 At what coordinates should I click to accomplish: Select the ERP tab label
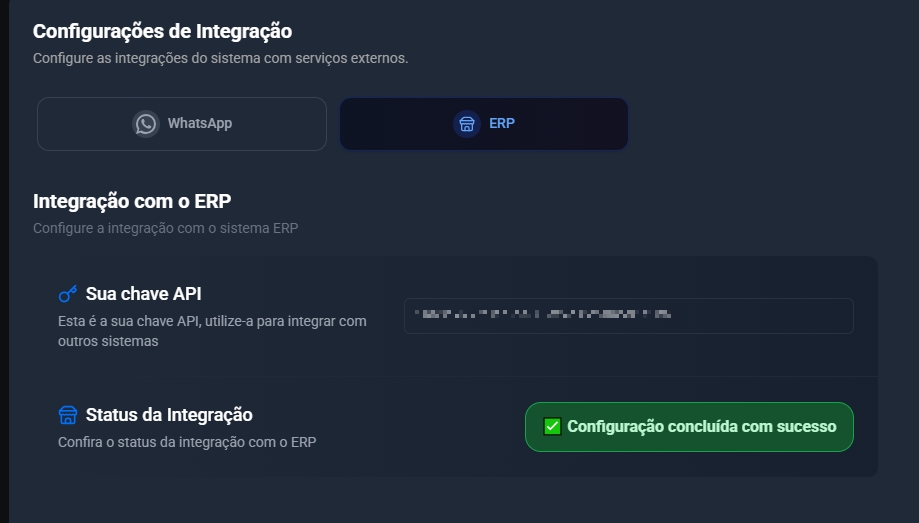tap(502, 124)
